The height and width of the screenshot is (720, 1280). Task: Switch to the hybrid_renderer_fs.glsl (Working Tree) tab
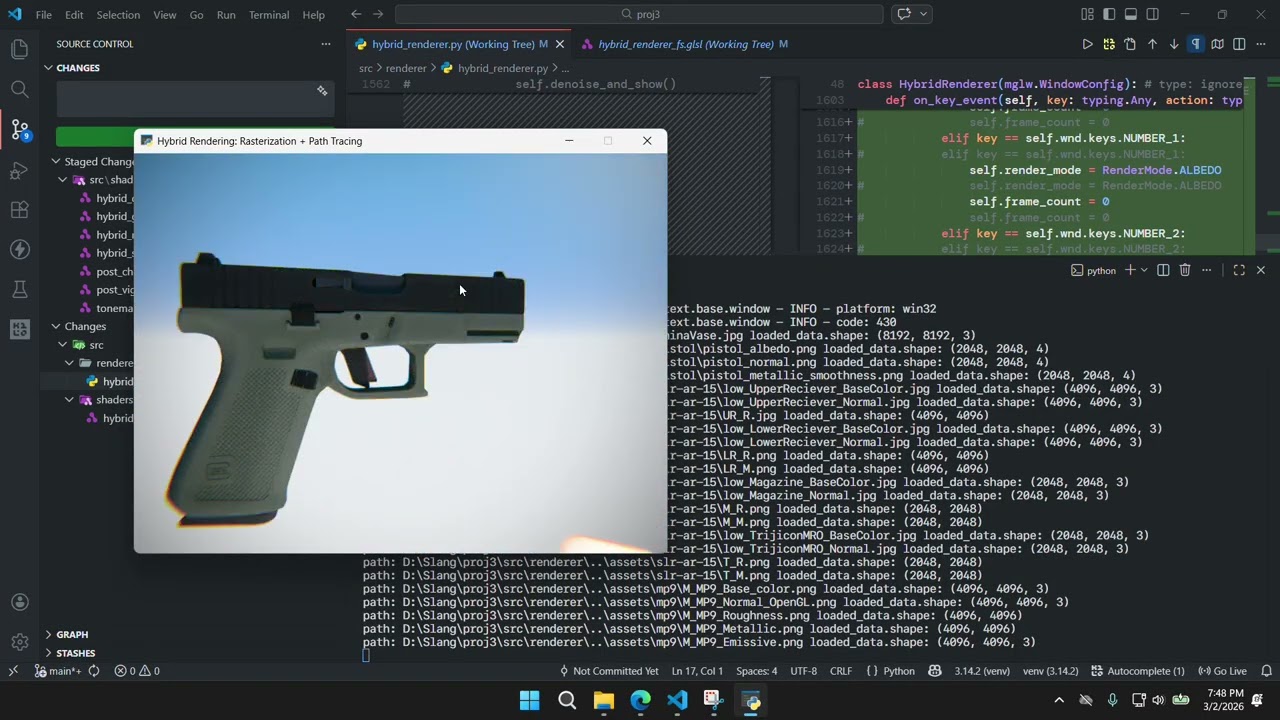[685, 44]
